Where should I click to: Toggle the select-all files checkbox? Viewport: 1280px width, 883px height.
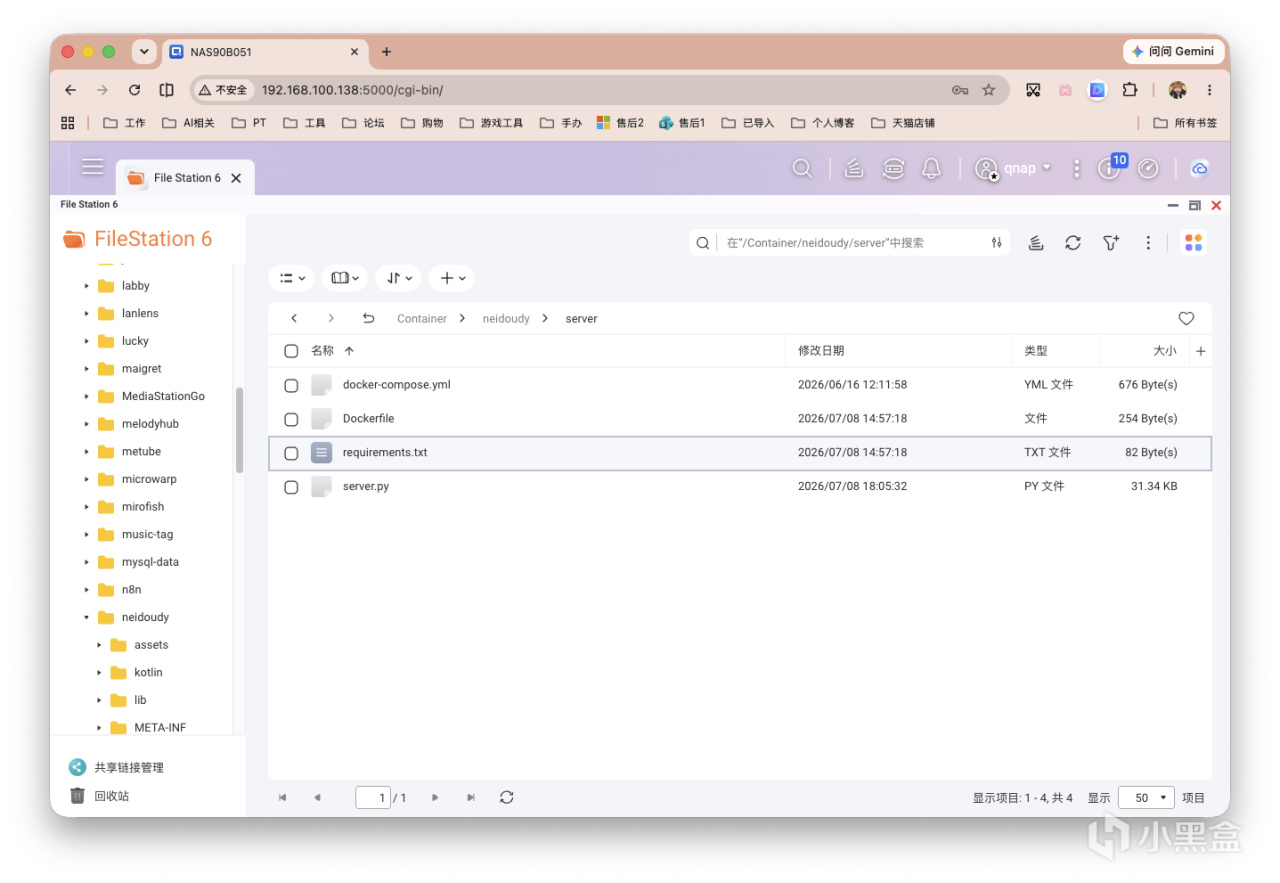tap(291, 351)
